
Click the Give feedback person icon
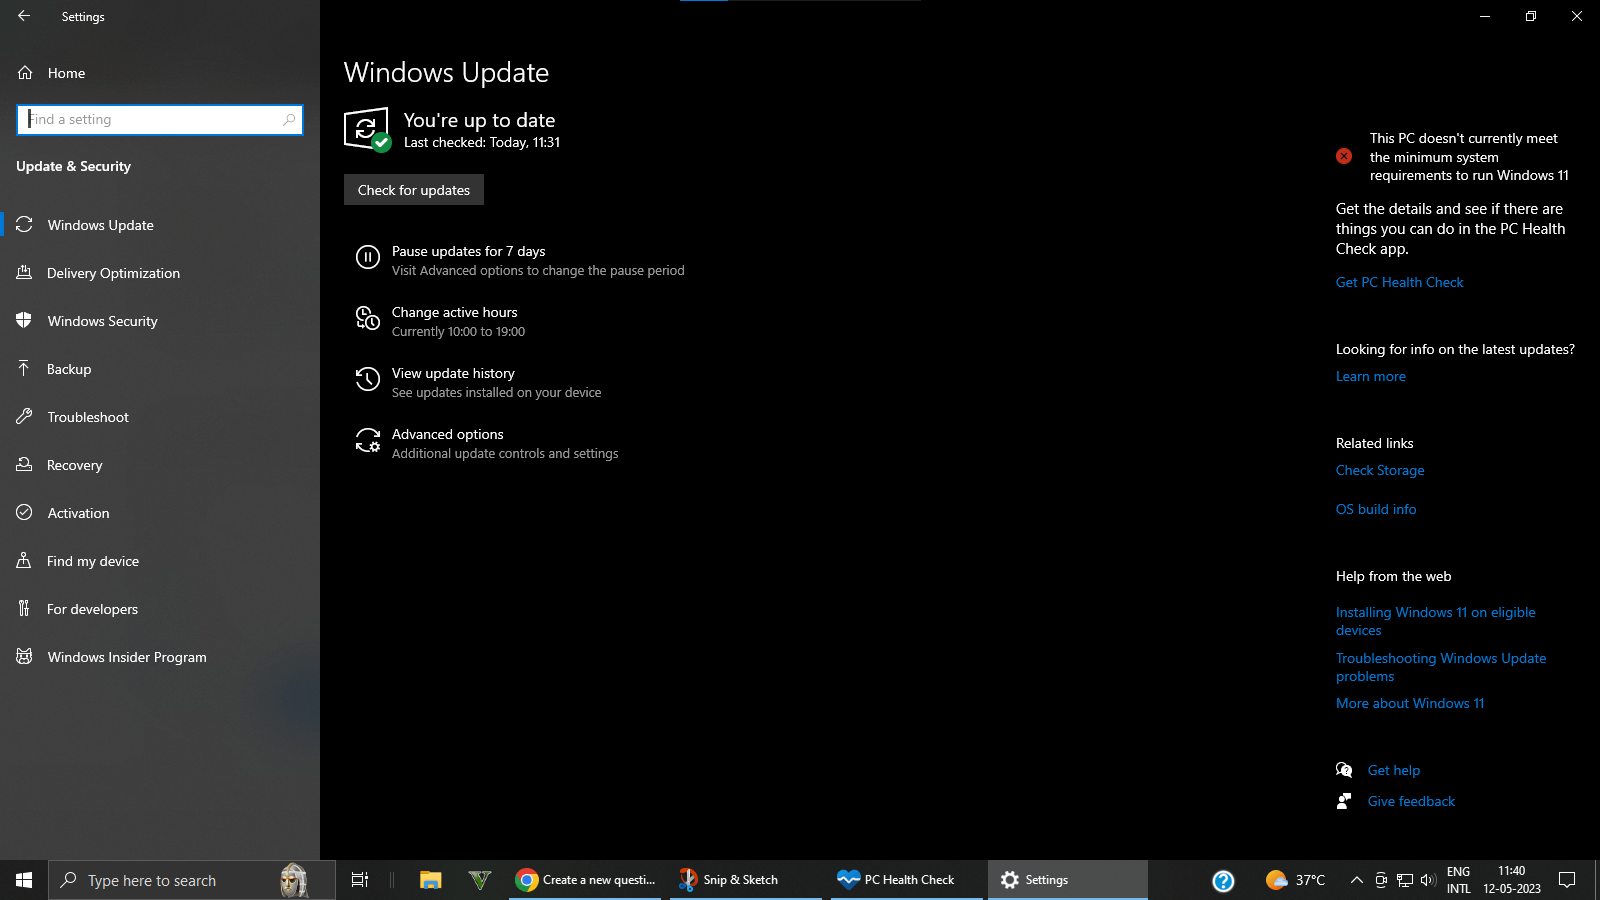pos(1344,801)
